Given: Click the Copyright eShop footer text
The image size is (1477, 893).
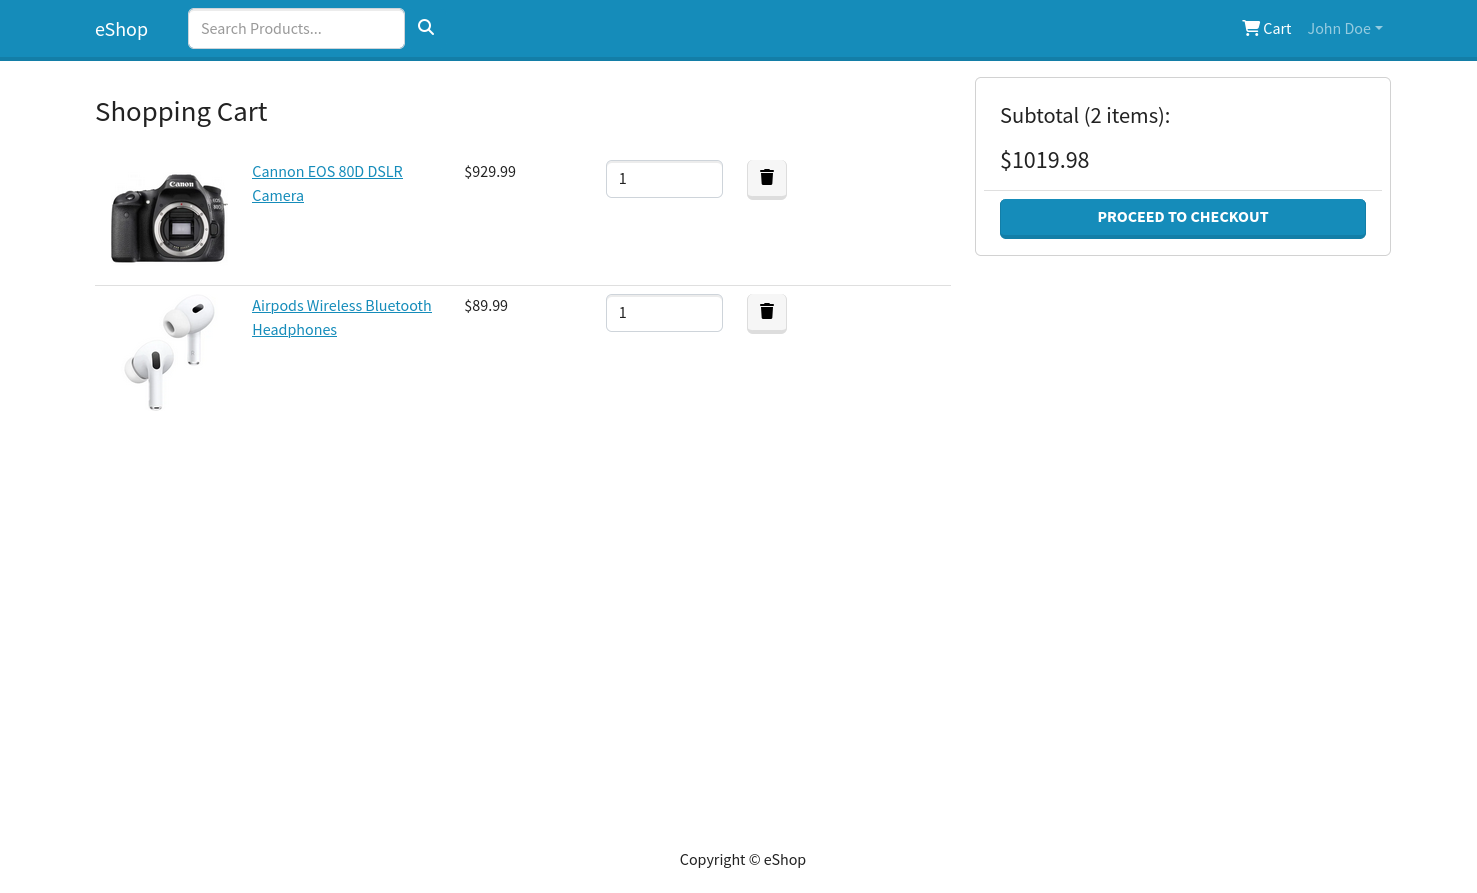Looking at the screenshot, I should (x=742, y=859).
